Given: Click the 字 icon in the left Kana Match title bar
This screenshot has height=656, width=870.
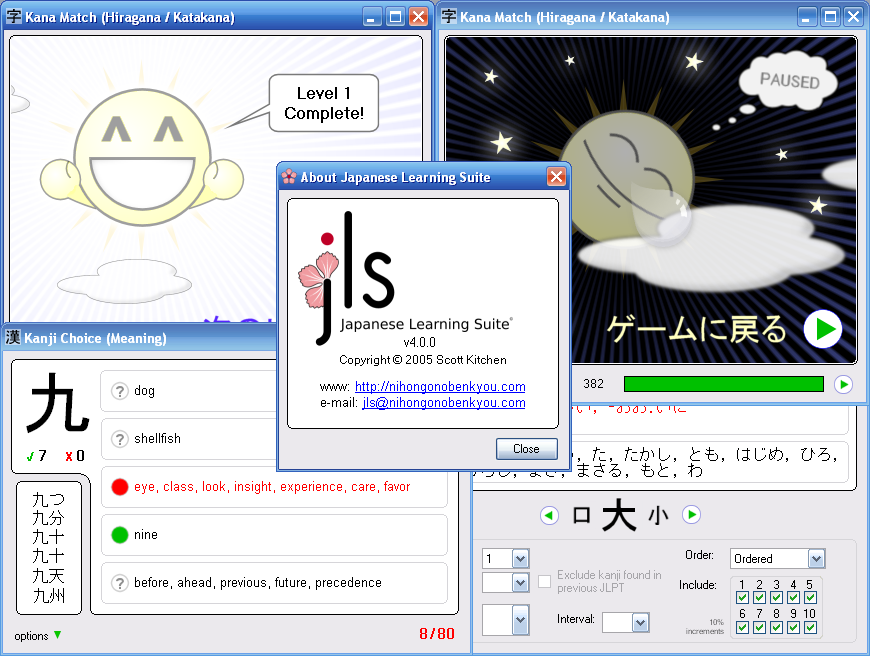Looking at the screenshot, I should [14, 17].
